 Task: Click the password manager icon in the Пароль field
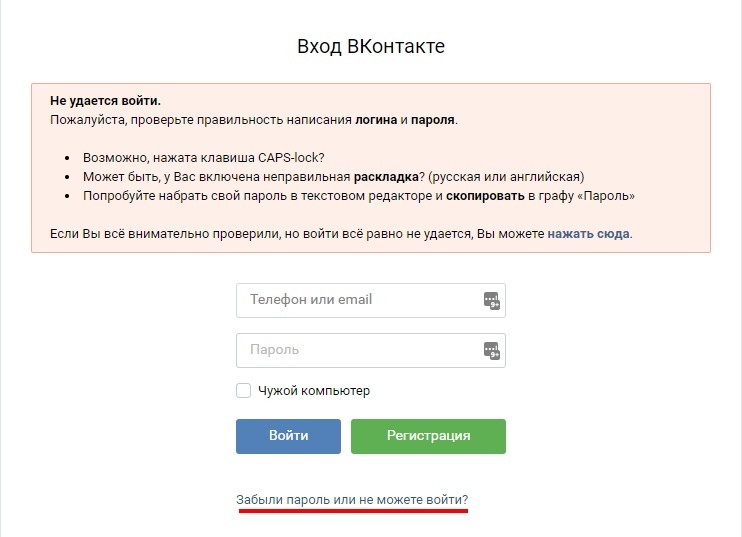491,350
